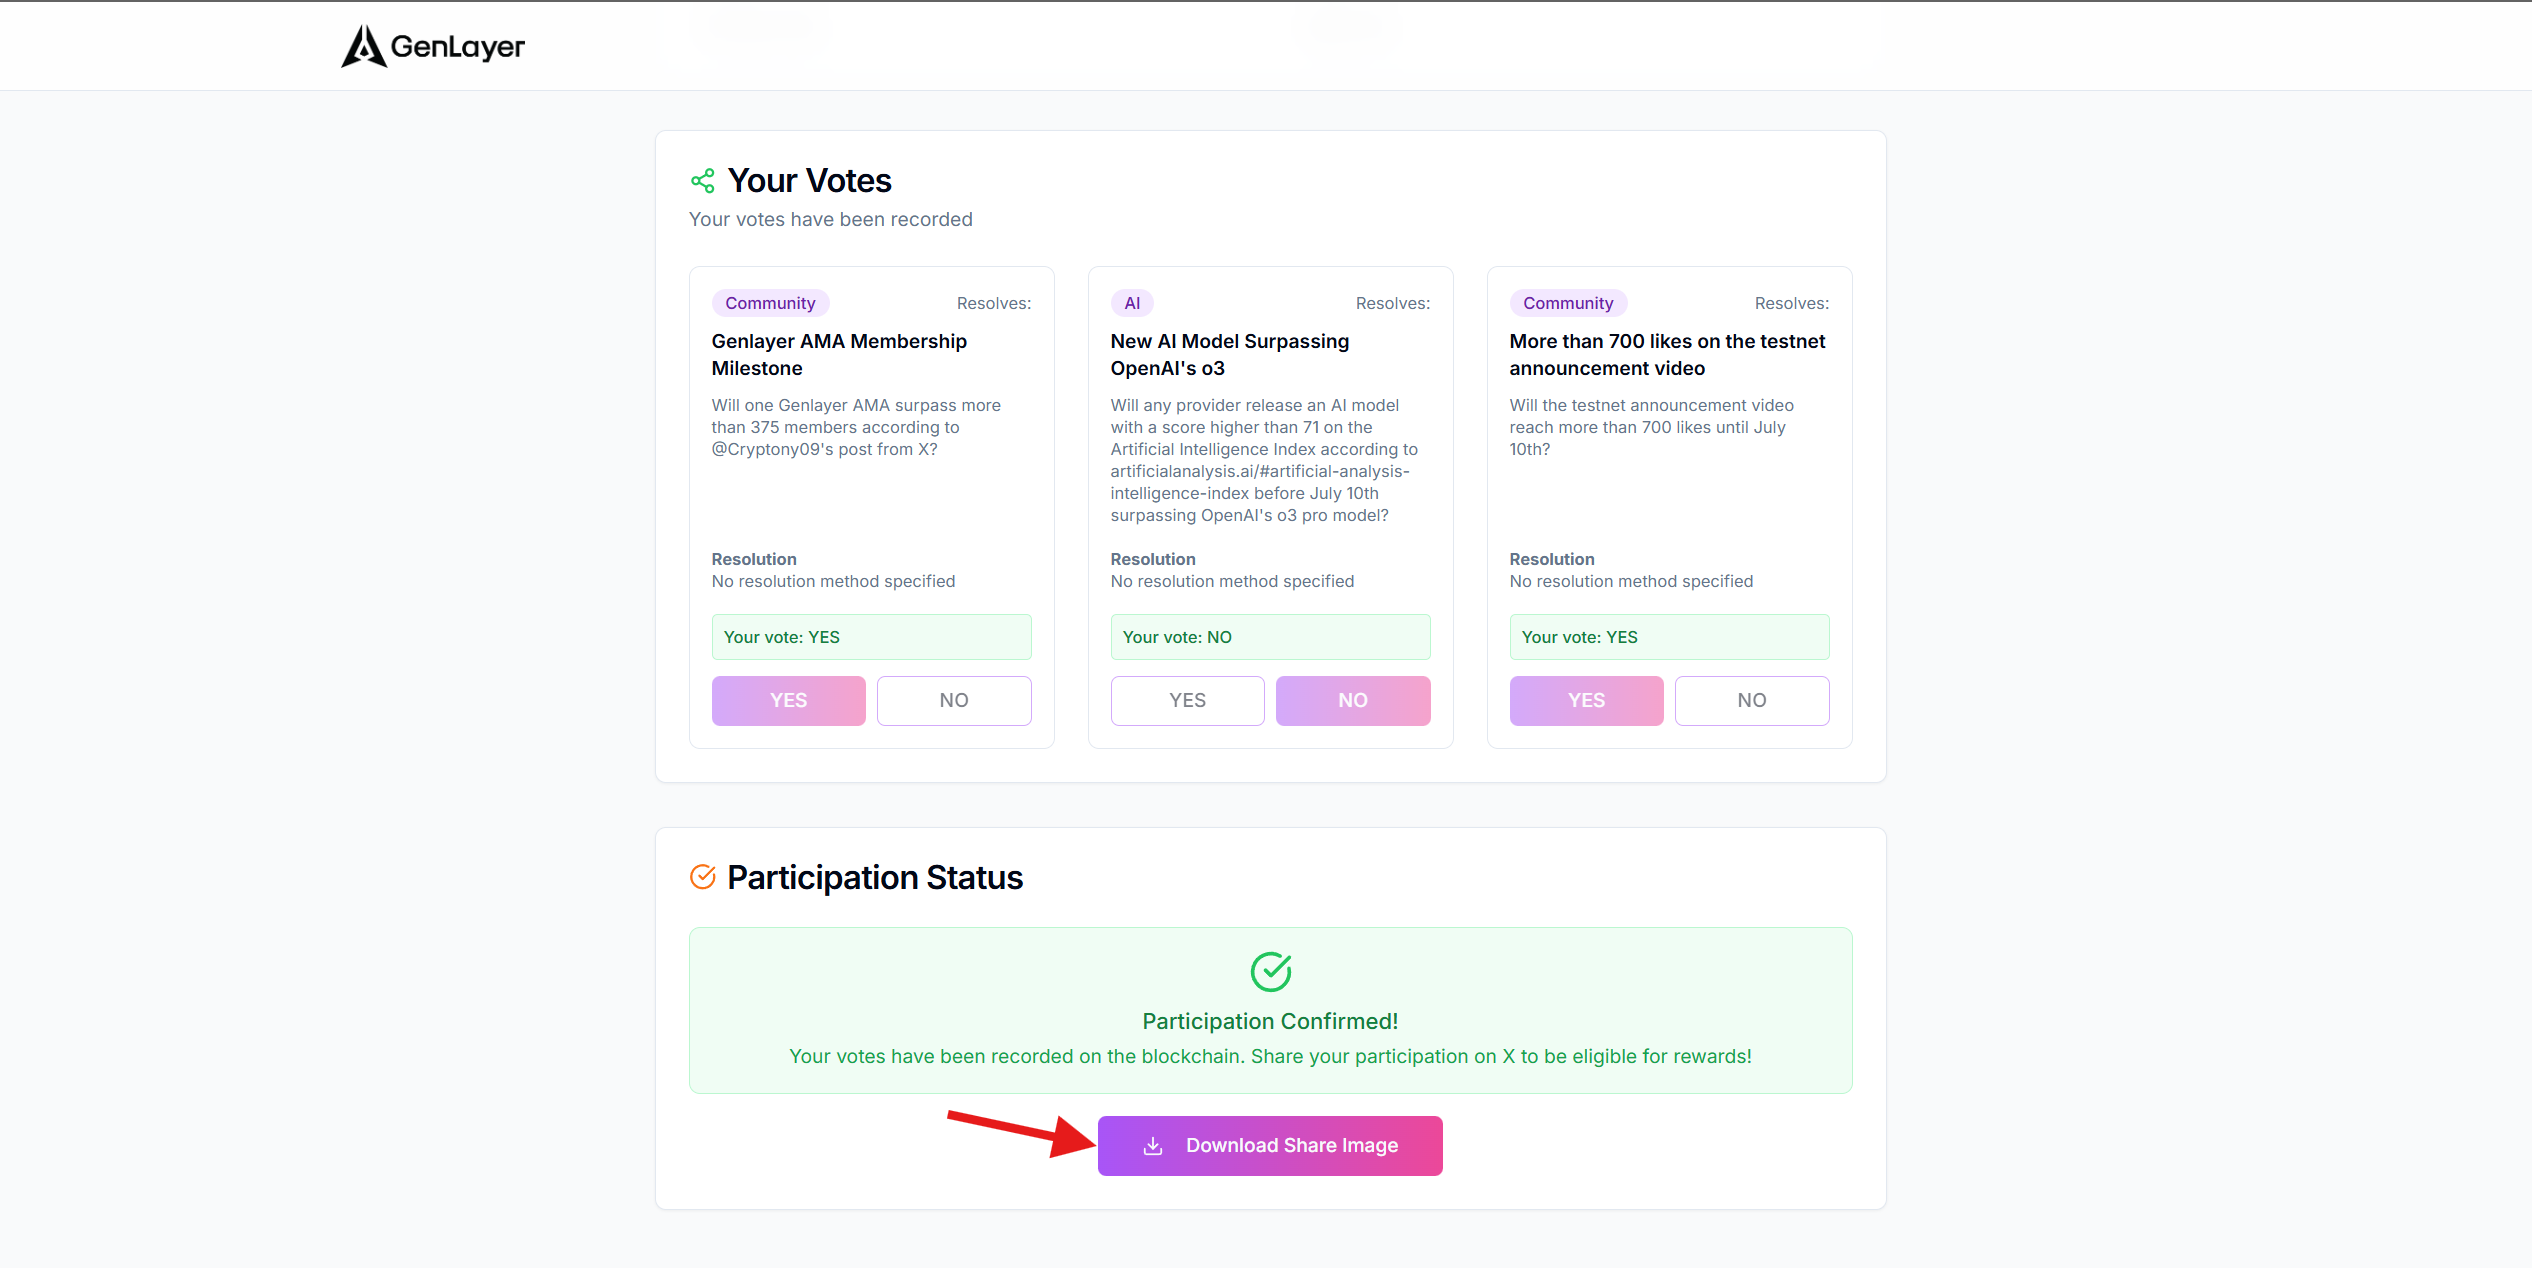Click the Participation Confirmed! heading
Image resolution: width=2532 pixels, height=1268 pixels.
click(1270, 1021)
